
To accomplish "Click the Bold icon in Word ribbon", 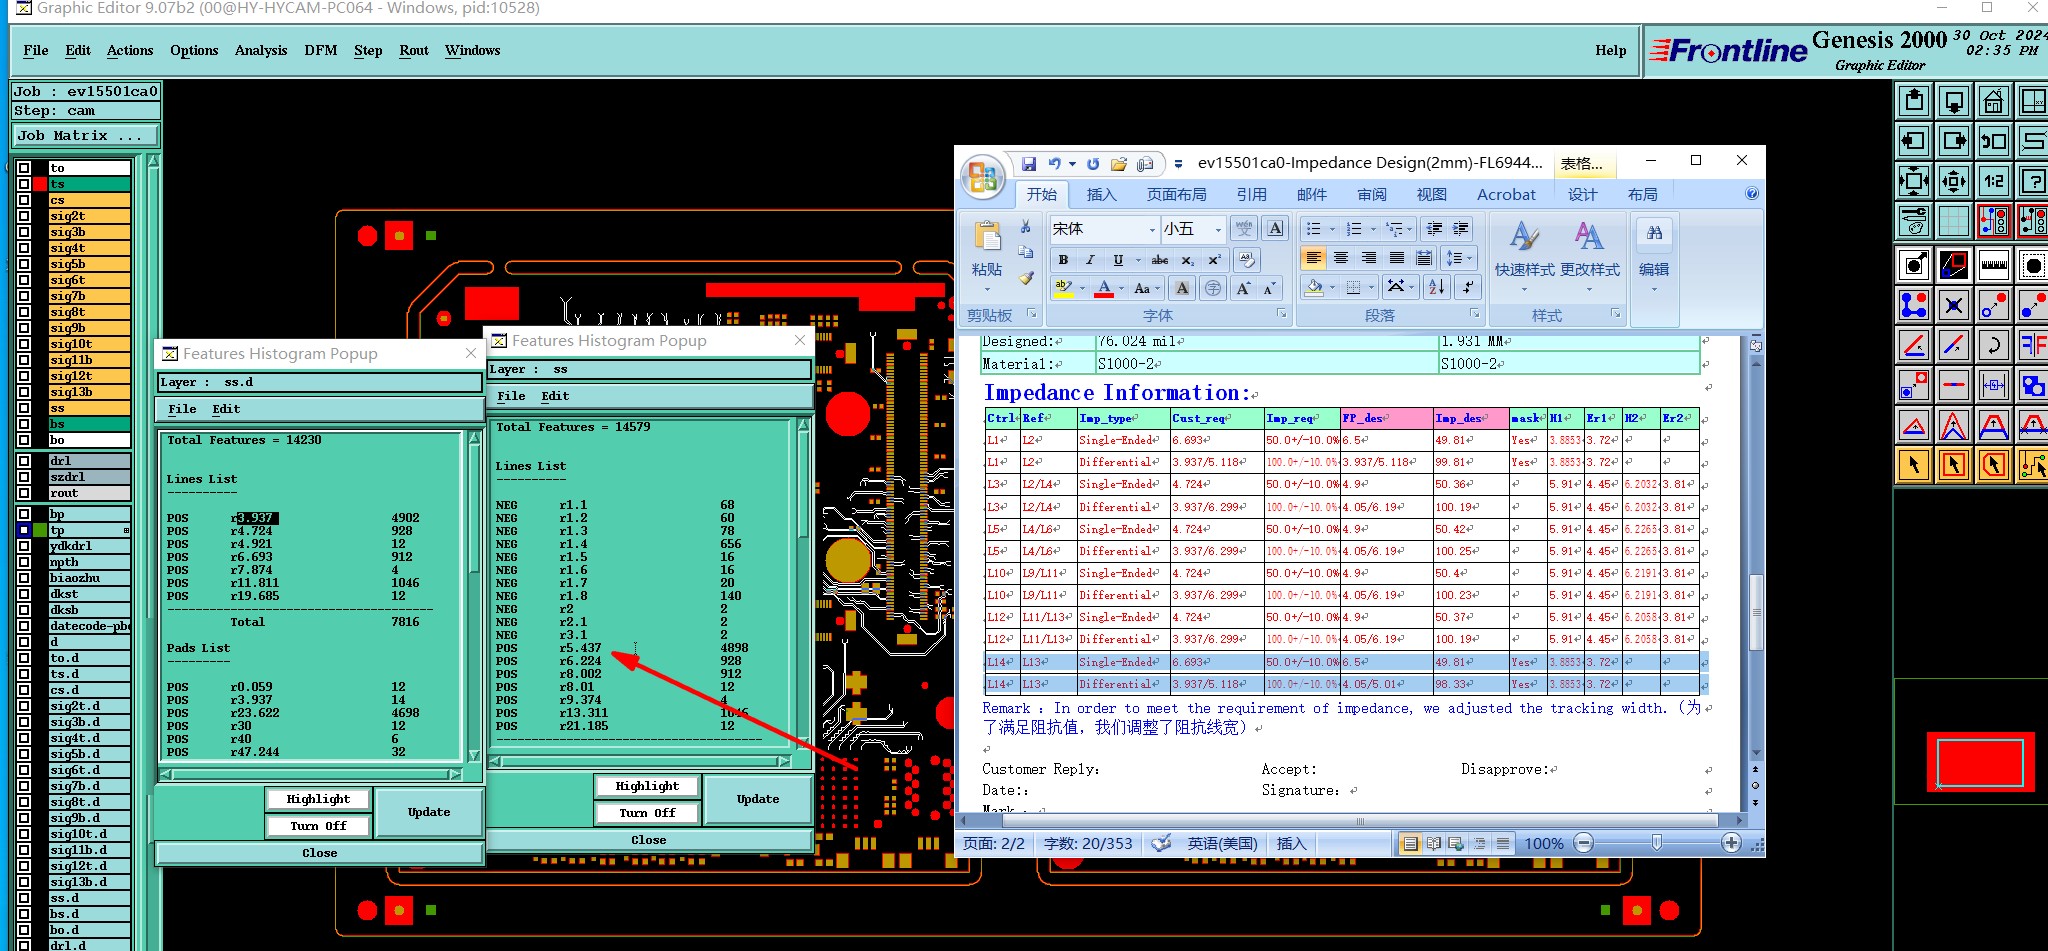I will click(x=1063, y=260).
